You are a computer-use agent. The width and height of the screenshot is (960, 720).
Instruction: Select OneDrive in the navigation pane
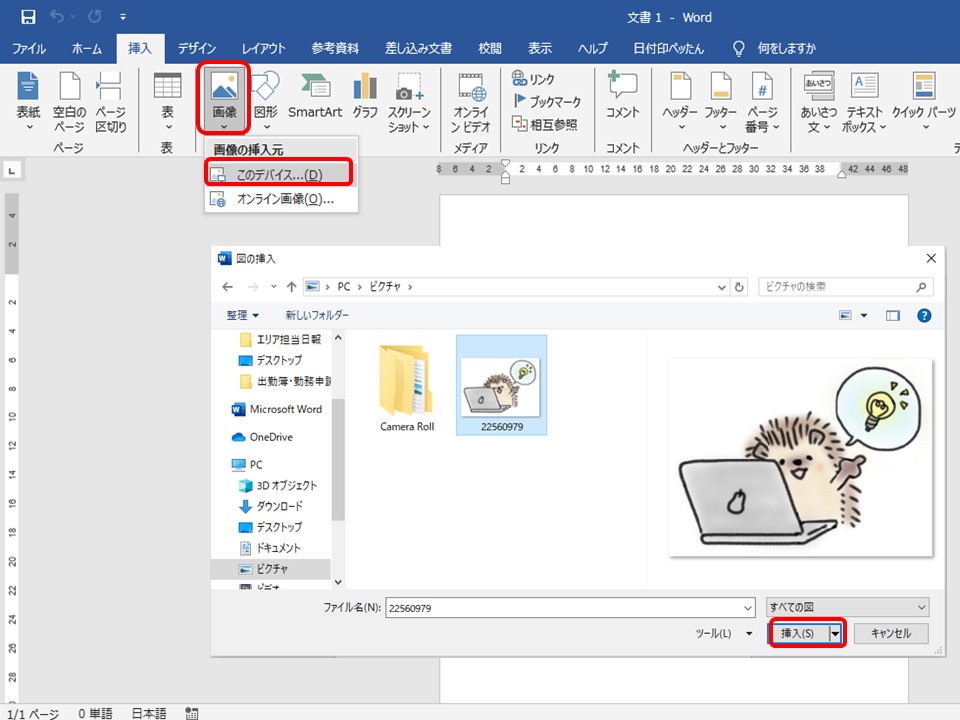tap(262, 437)
